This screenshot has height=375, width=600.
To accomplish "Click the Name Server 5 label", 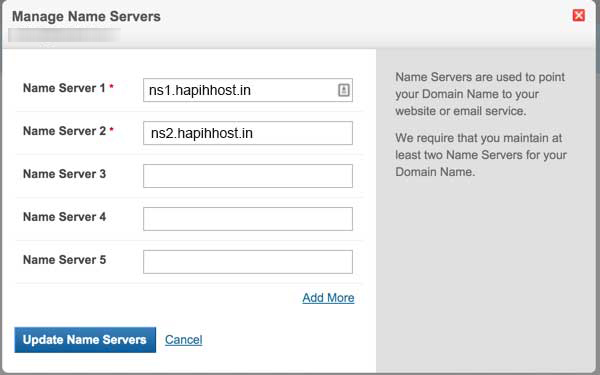I will tap(64, 259).
